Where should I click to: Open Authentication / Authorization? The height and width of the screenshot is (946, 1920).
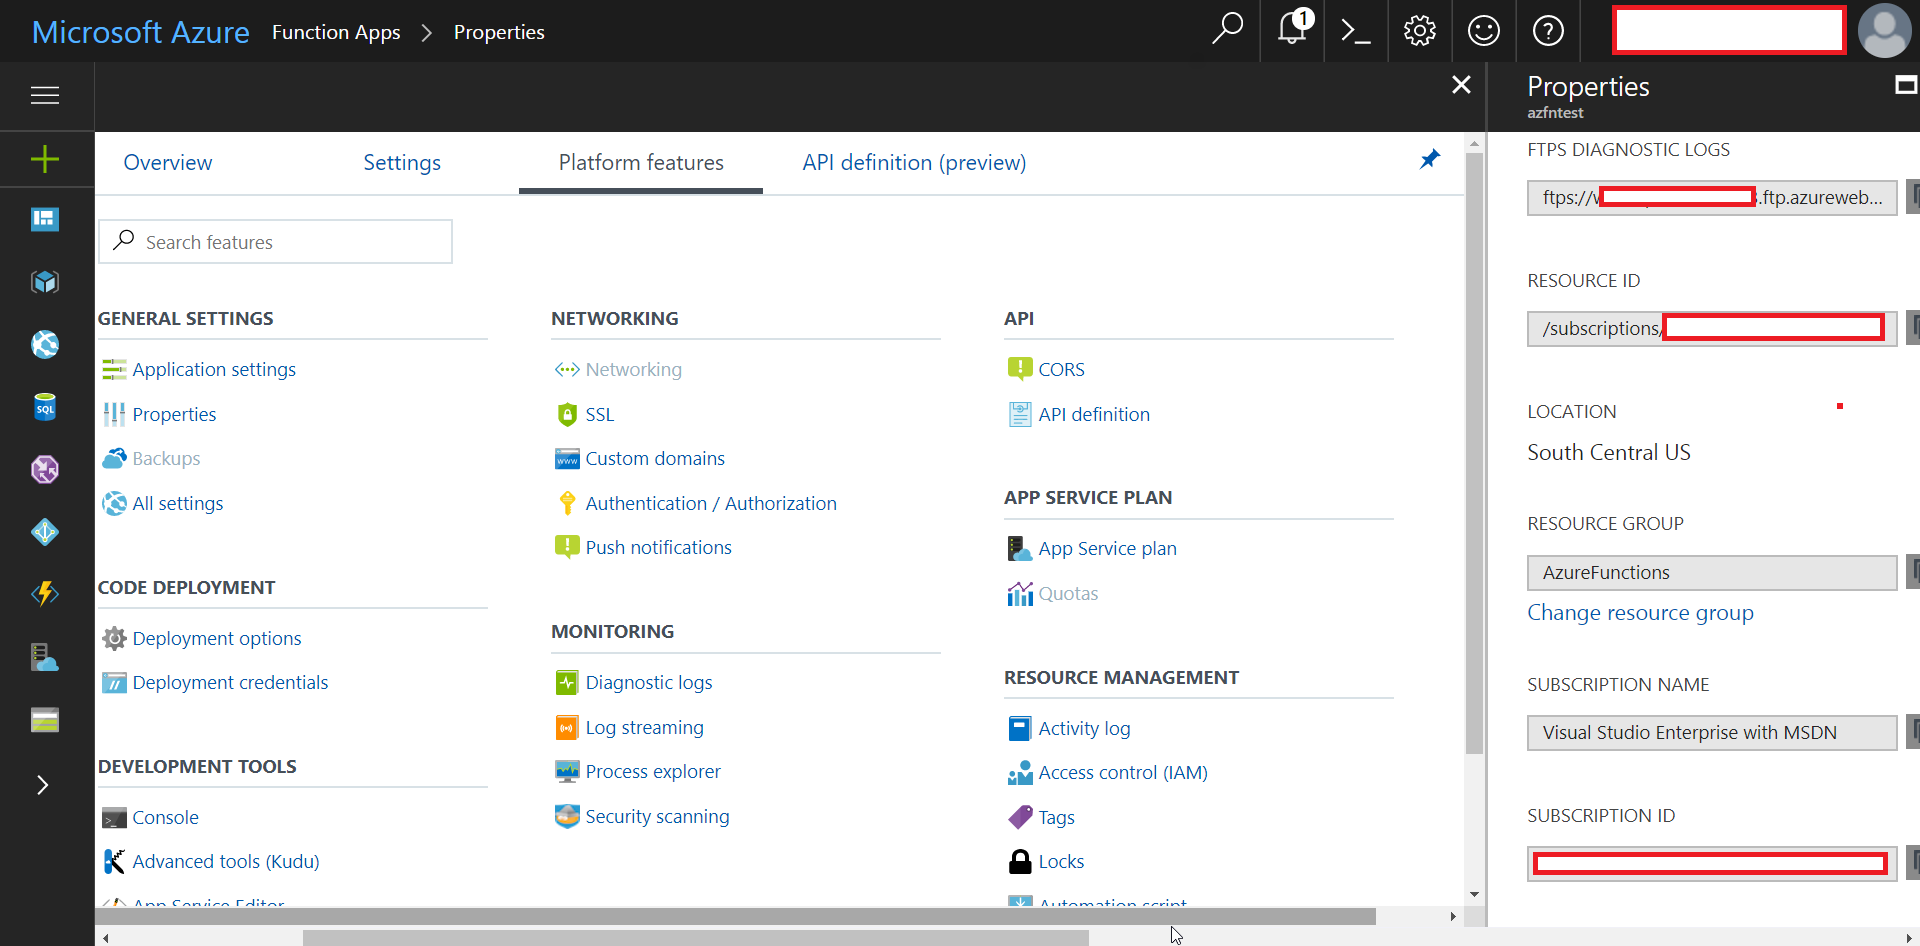pos(711,503)
